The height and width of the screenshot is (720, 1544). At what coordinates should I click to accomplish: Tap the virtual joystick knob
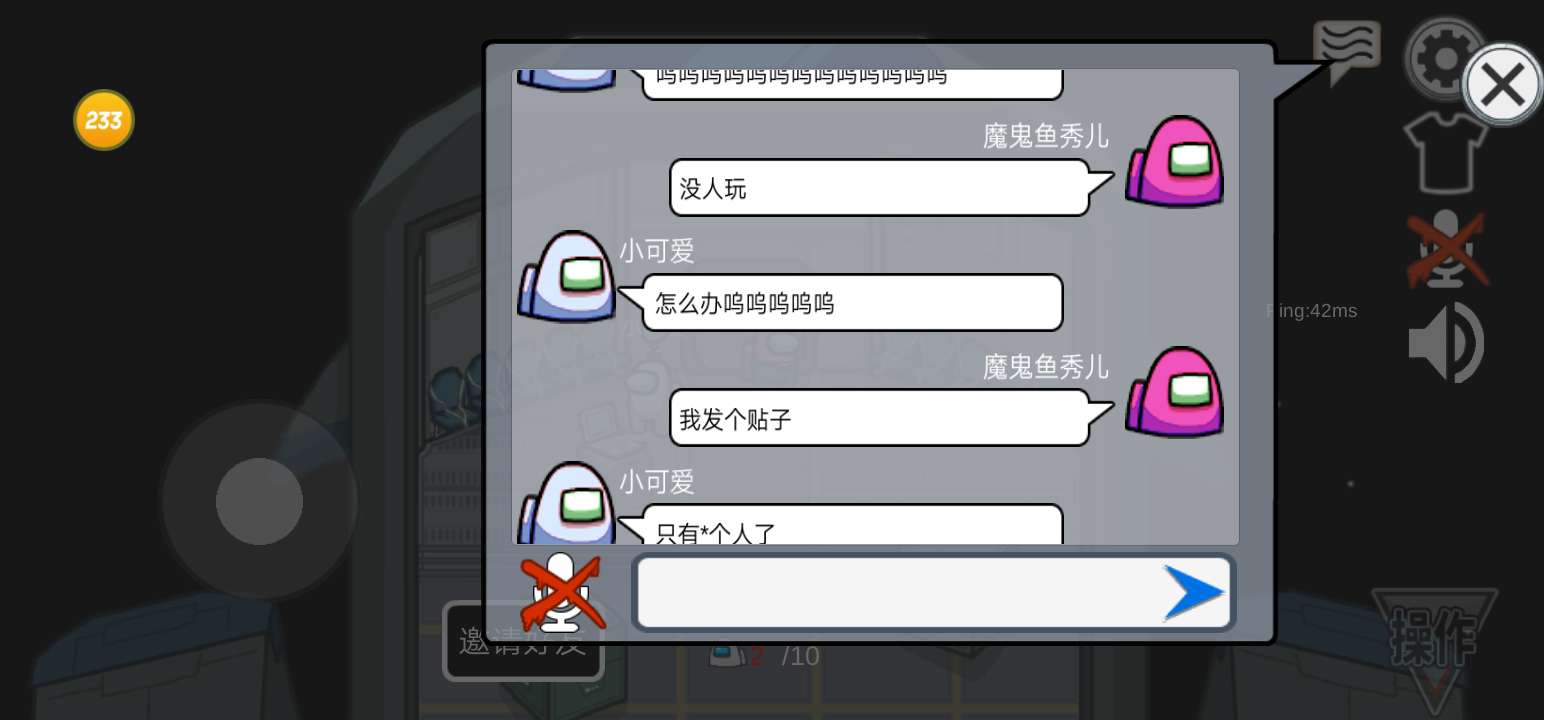[260, 501]
